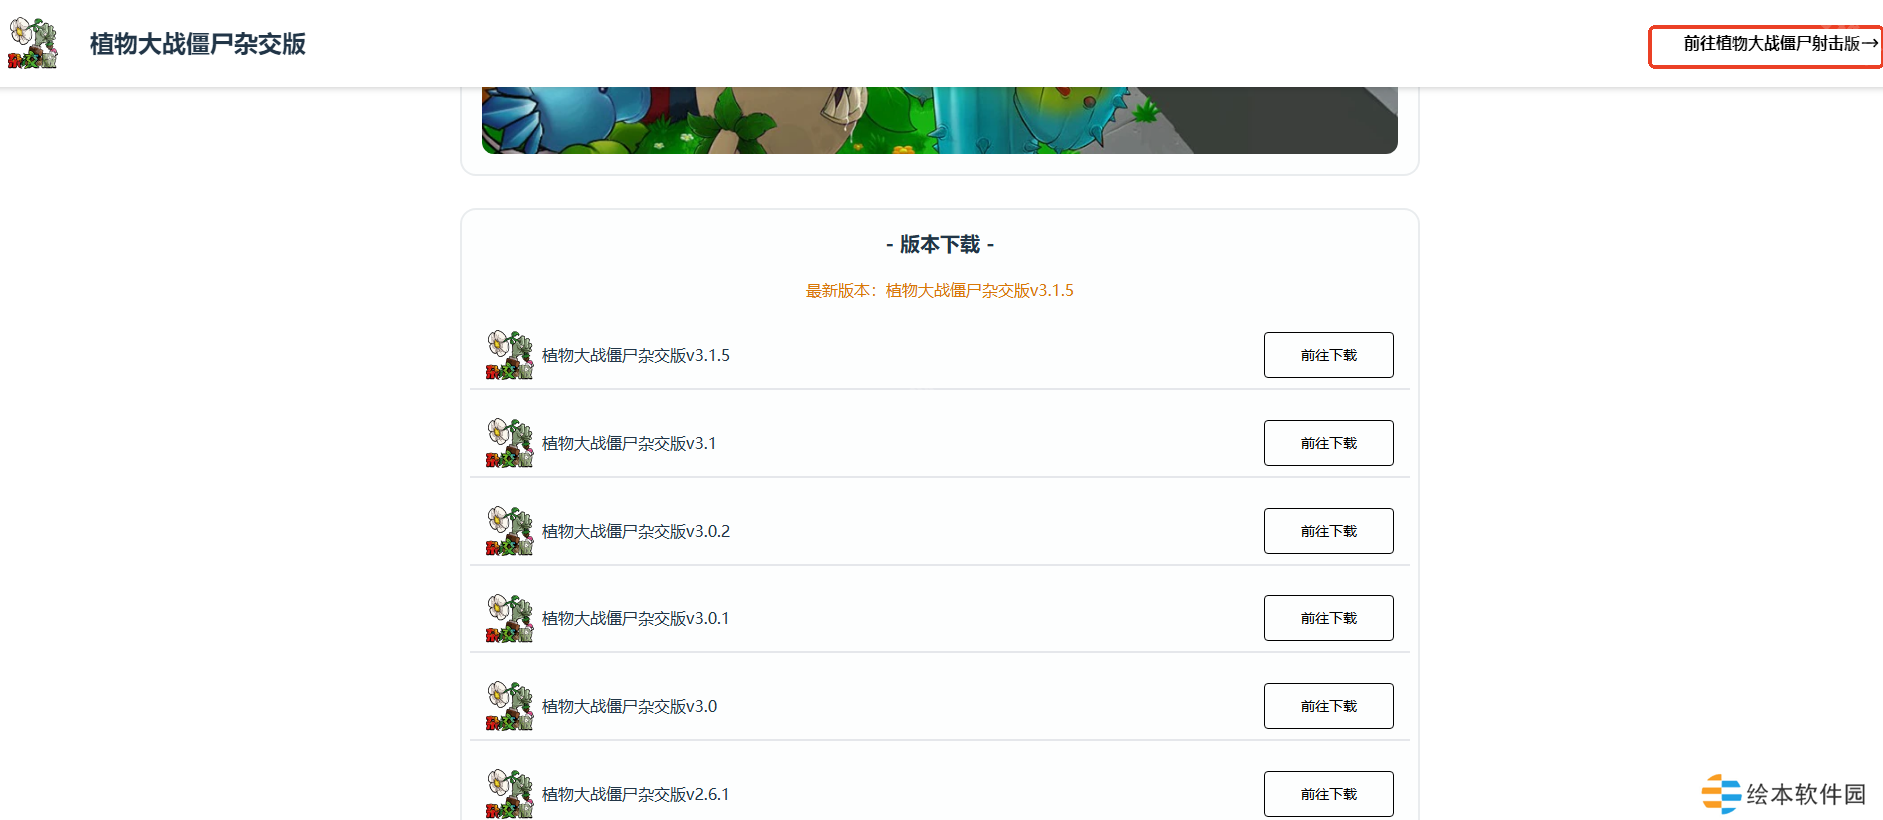Click the icon beside version v3.1
This screenshot has width=1883, height=820.
[510, 443]
